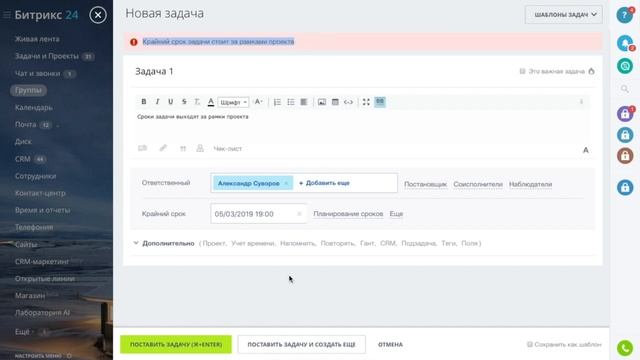Click into the task description text

click(193, 117)
